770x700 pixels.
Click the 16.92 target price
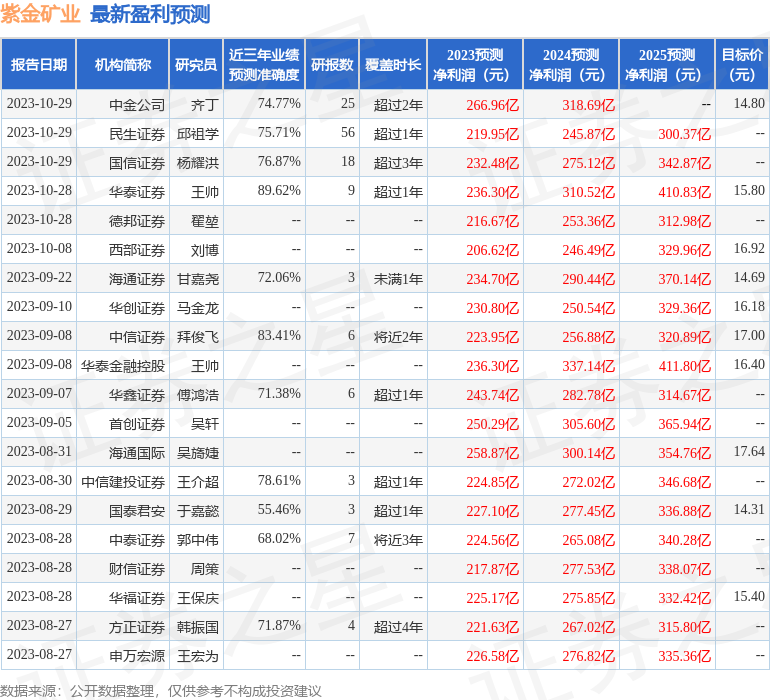[749, 248]
